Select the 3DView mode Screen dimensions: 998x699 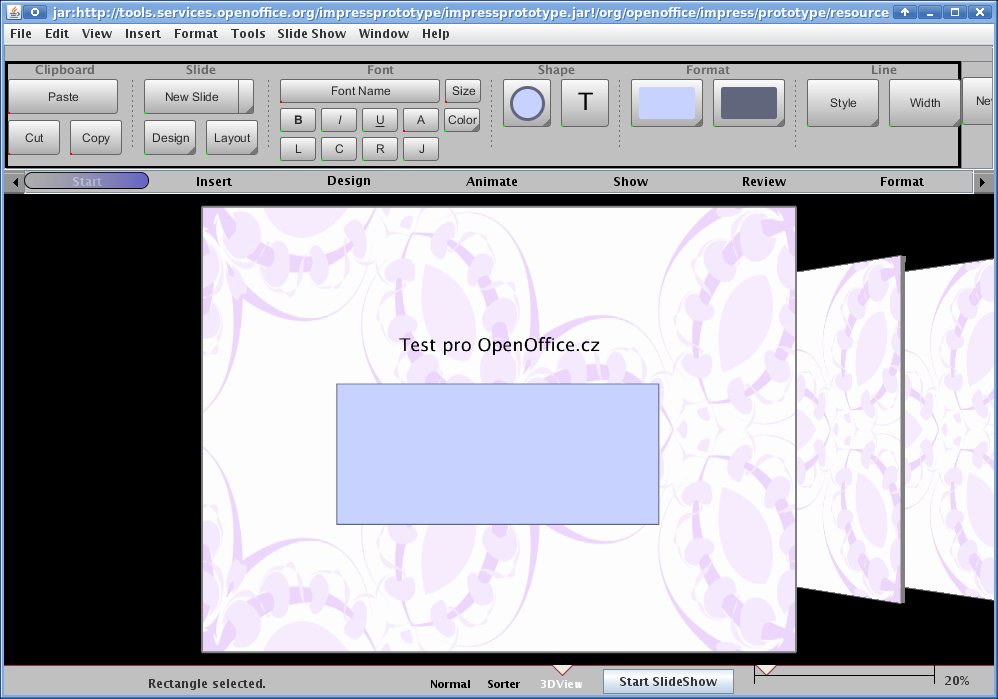(x=561, y=684)
